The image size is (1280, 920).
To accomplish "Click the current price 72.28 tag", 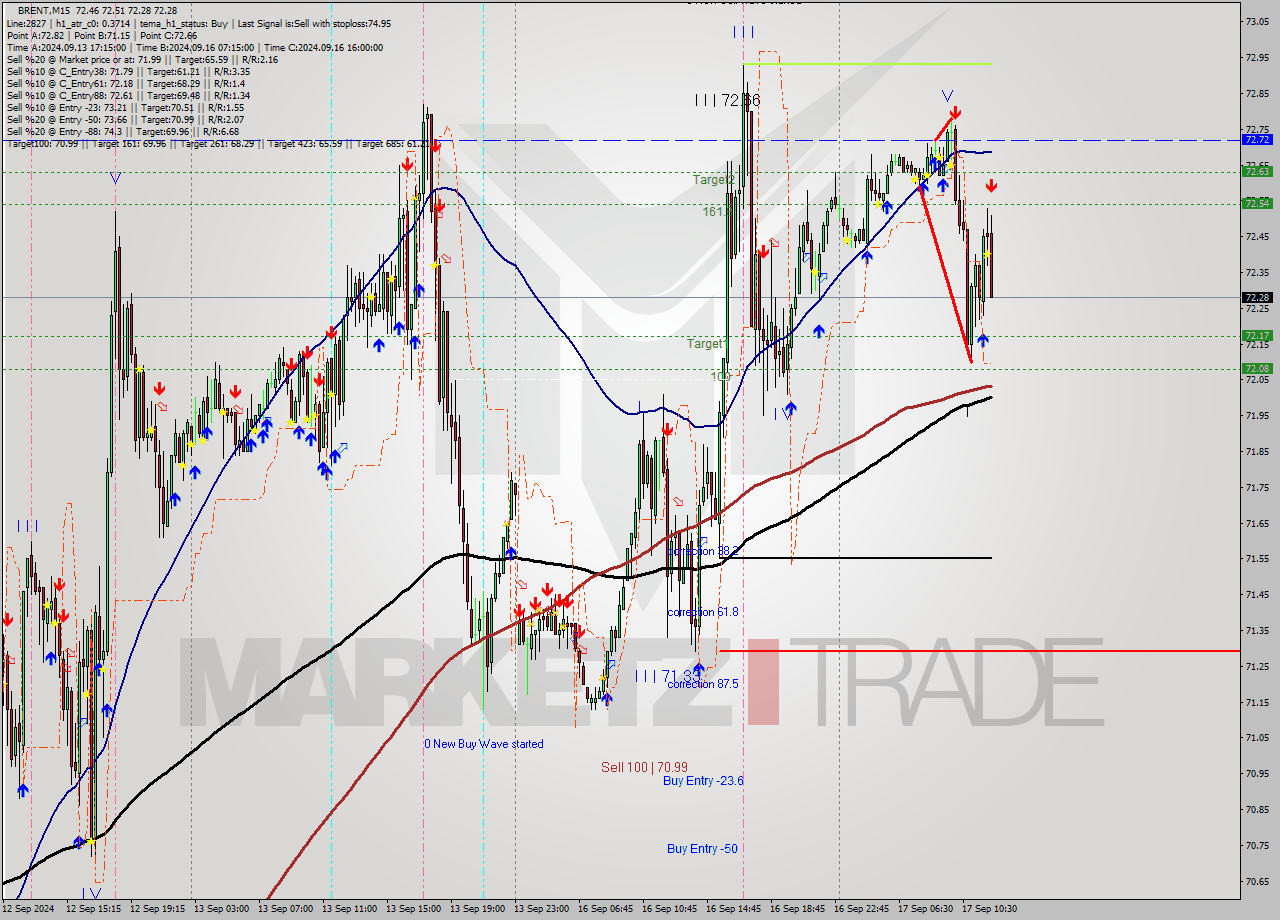I will click(x=1257, y=297).
